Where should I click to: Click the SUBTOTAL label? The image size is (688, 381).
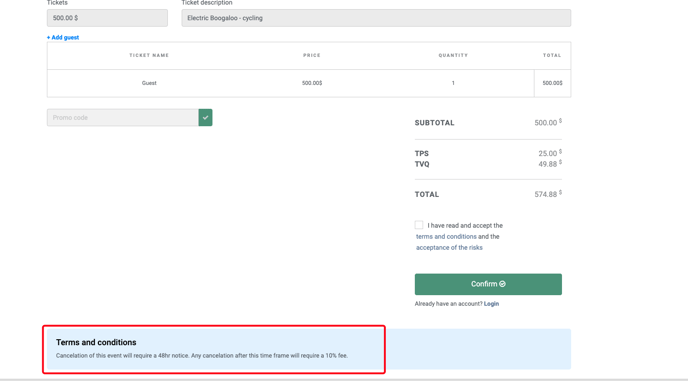pyautogui.click(x=434, y=123)
